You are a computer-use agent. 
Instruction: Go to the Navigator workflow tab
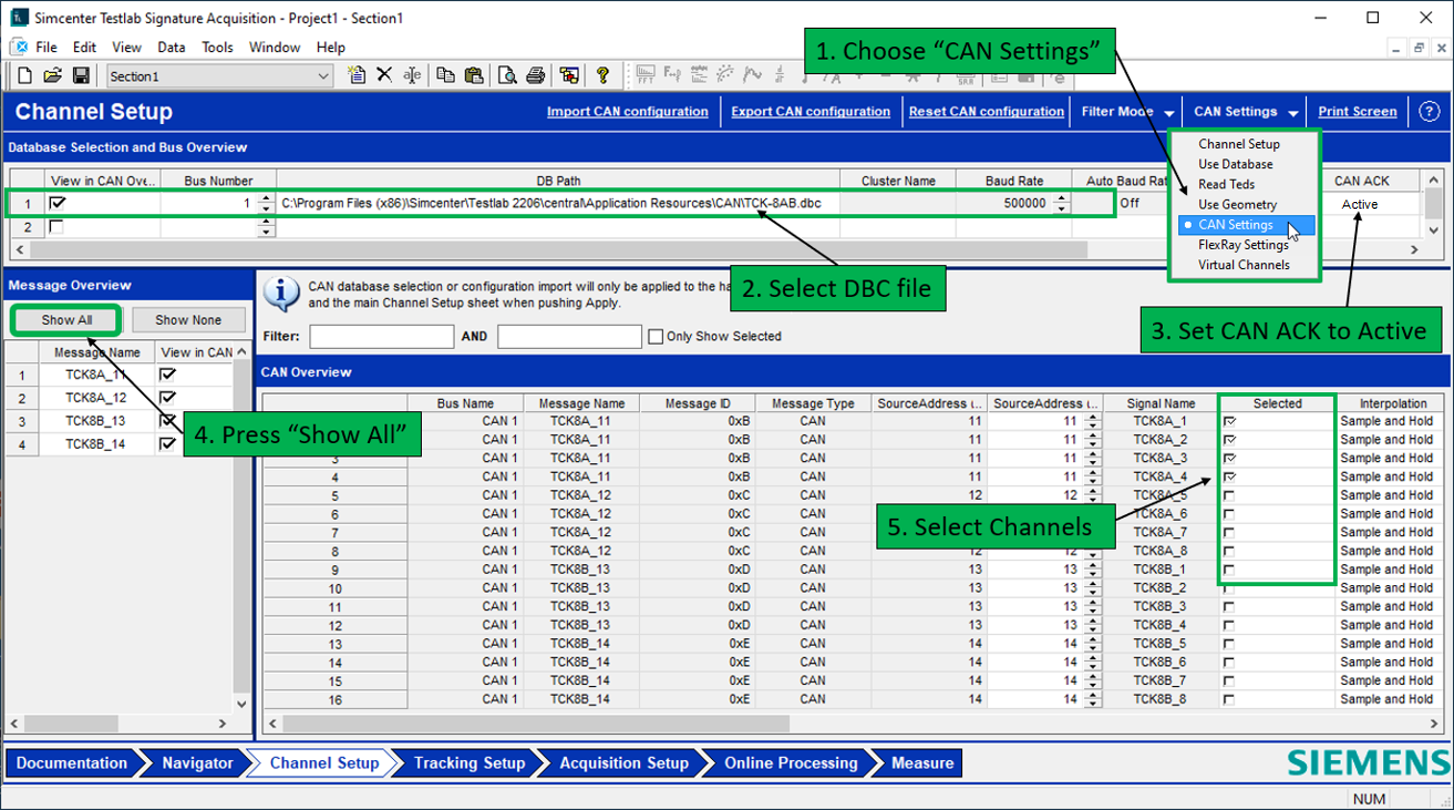[x=197, y=764]
